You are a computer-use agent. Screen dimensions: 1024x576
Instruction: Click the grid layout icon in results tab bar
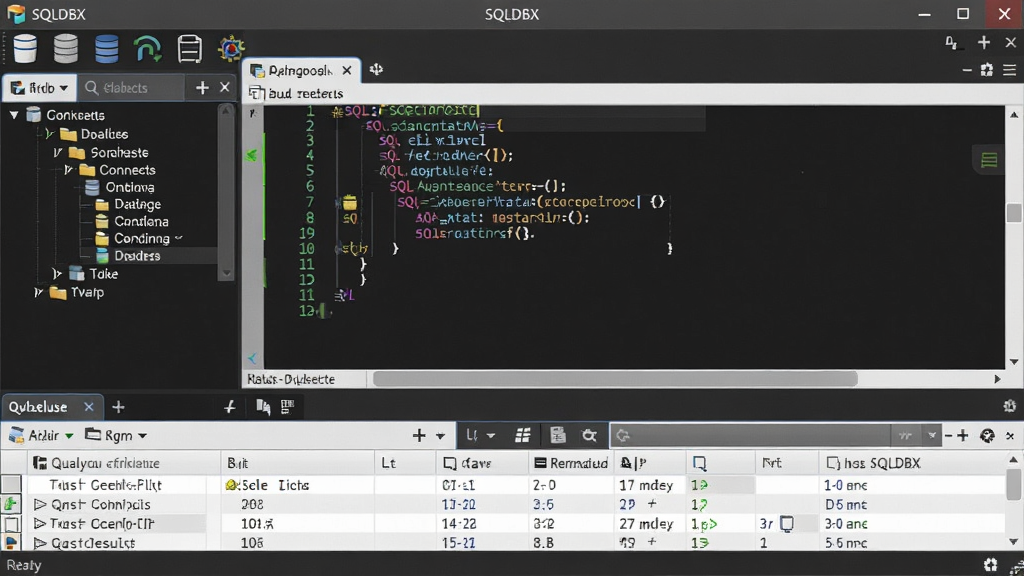tap(287, 407)
